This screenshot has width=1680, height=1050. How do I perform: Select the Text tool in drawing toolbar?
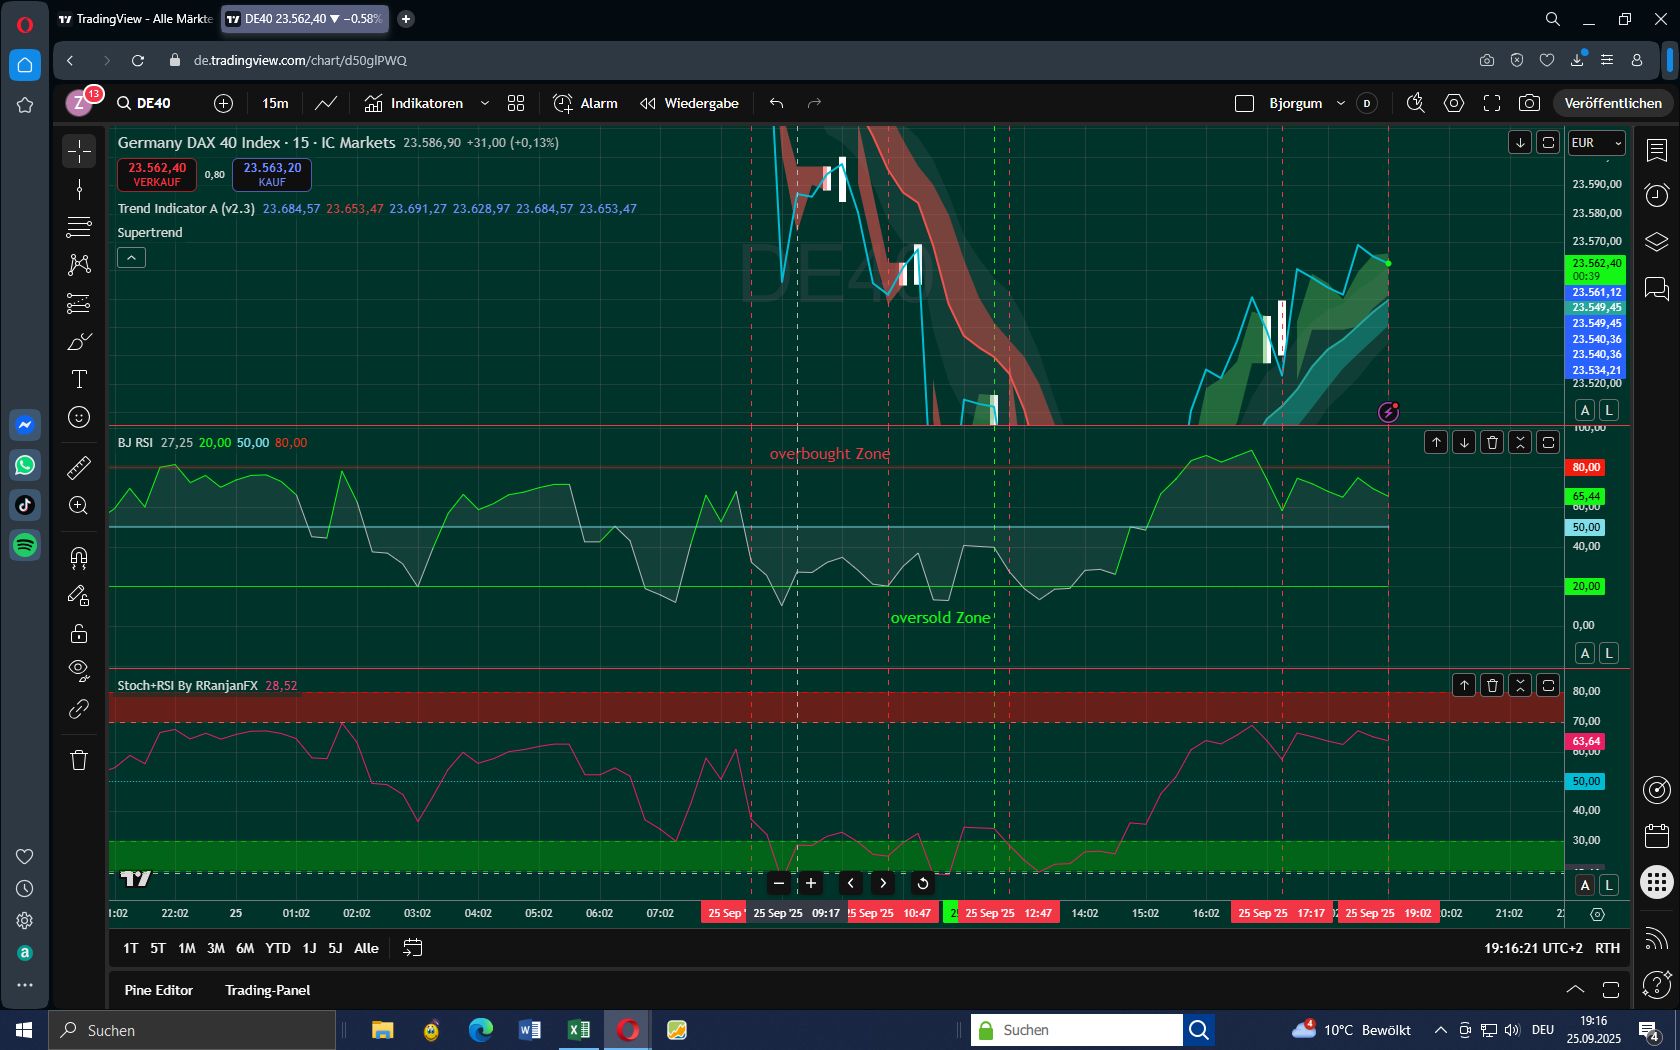79,379
